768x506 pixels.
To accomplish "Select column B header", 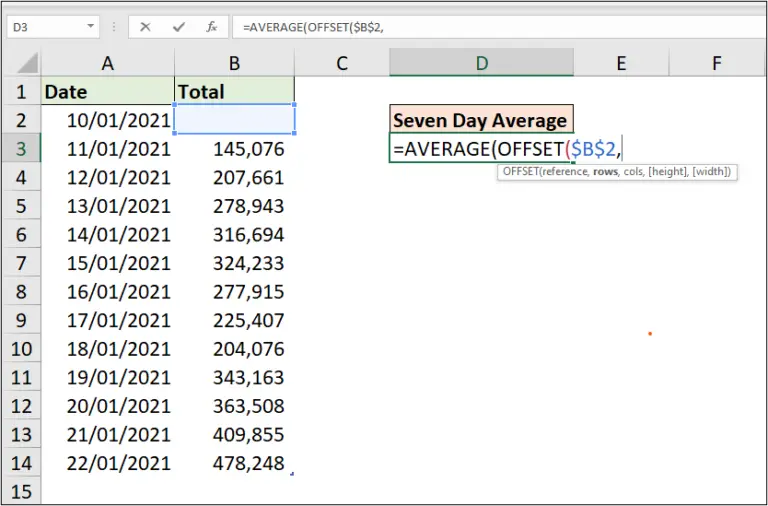I will 234,63.
